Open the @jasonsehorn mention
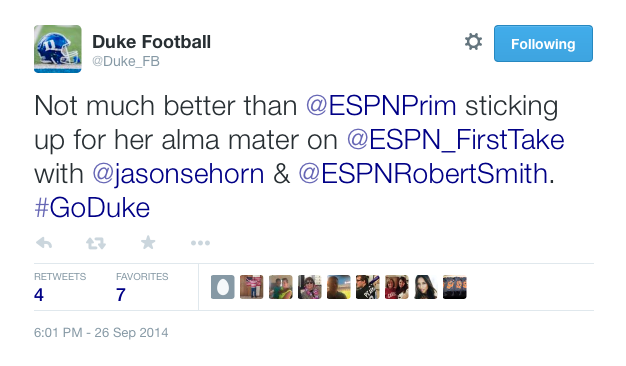The image size is (626, 366). 178,174
